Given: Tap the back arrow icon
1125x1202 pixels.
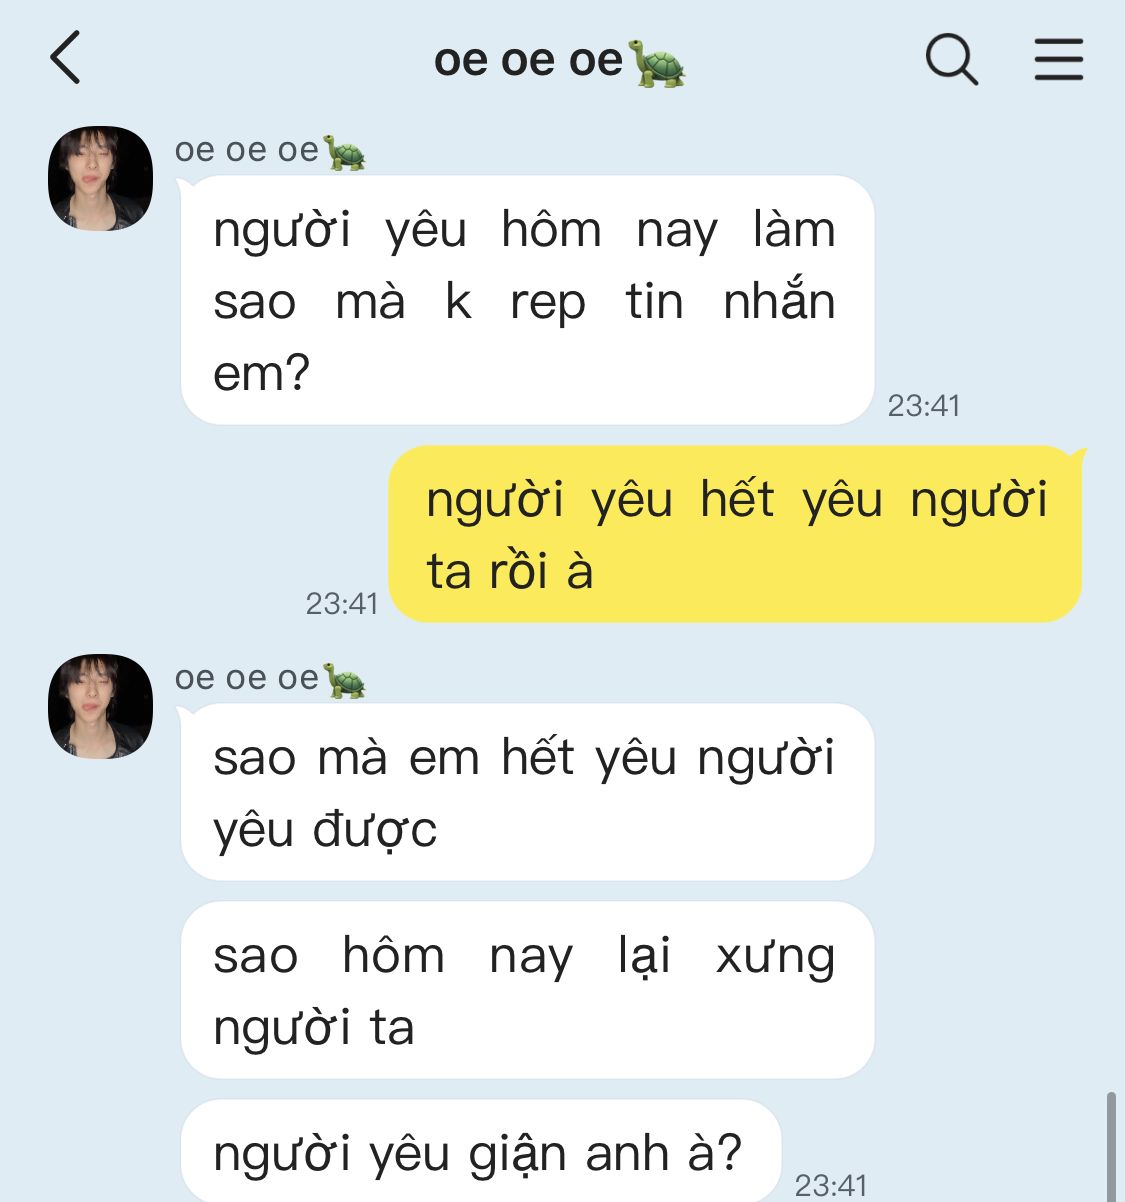Looking at the screenshot, I should coord(66,58).
